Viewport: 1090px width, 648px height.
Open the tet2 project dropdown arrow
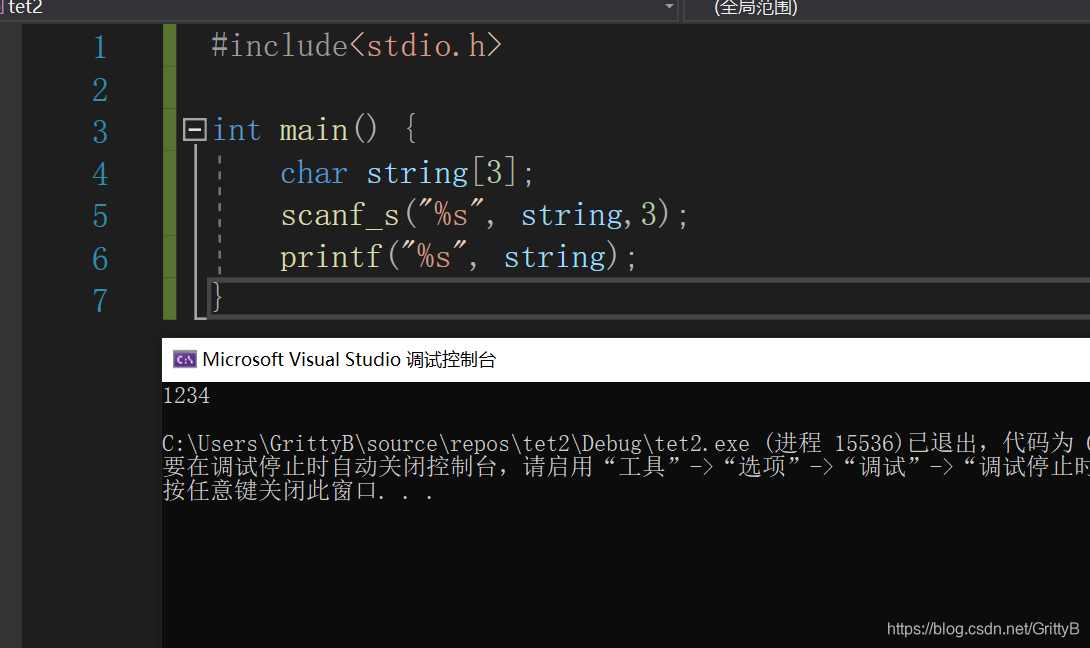pos(669,6)
